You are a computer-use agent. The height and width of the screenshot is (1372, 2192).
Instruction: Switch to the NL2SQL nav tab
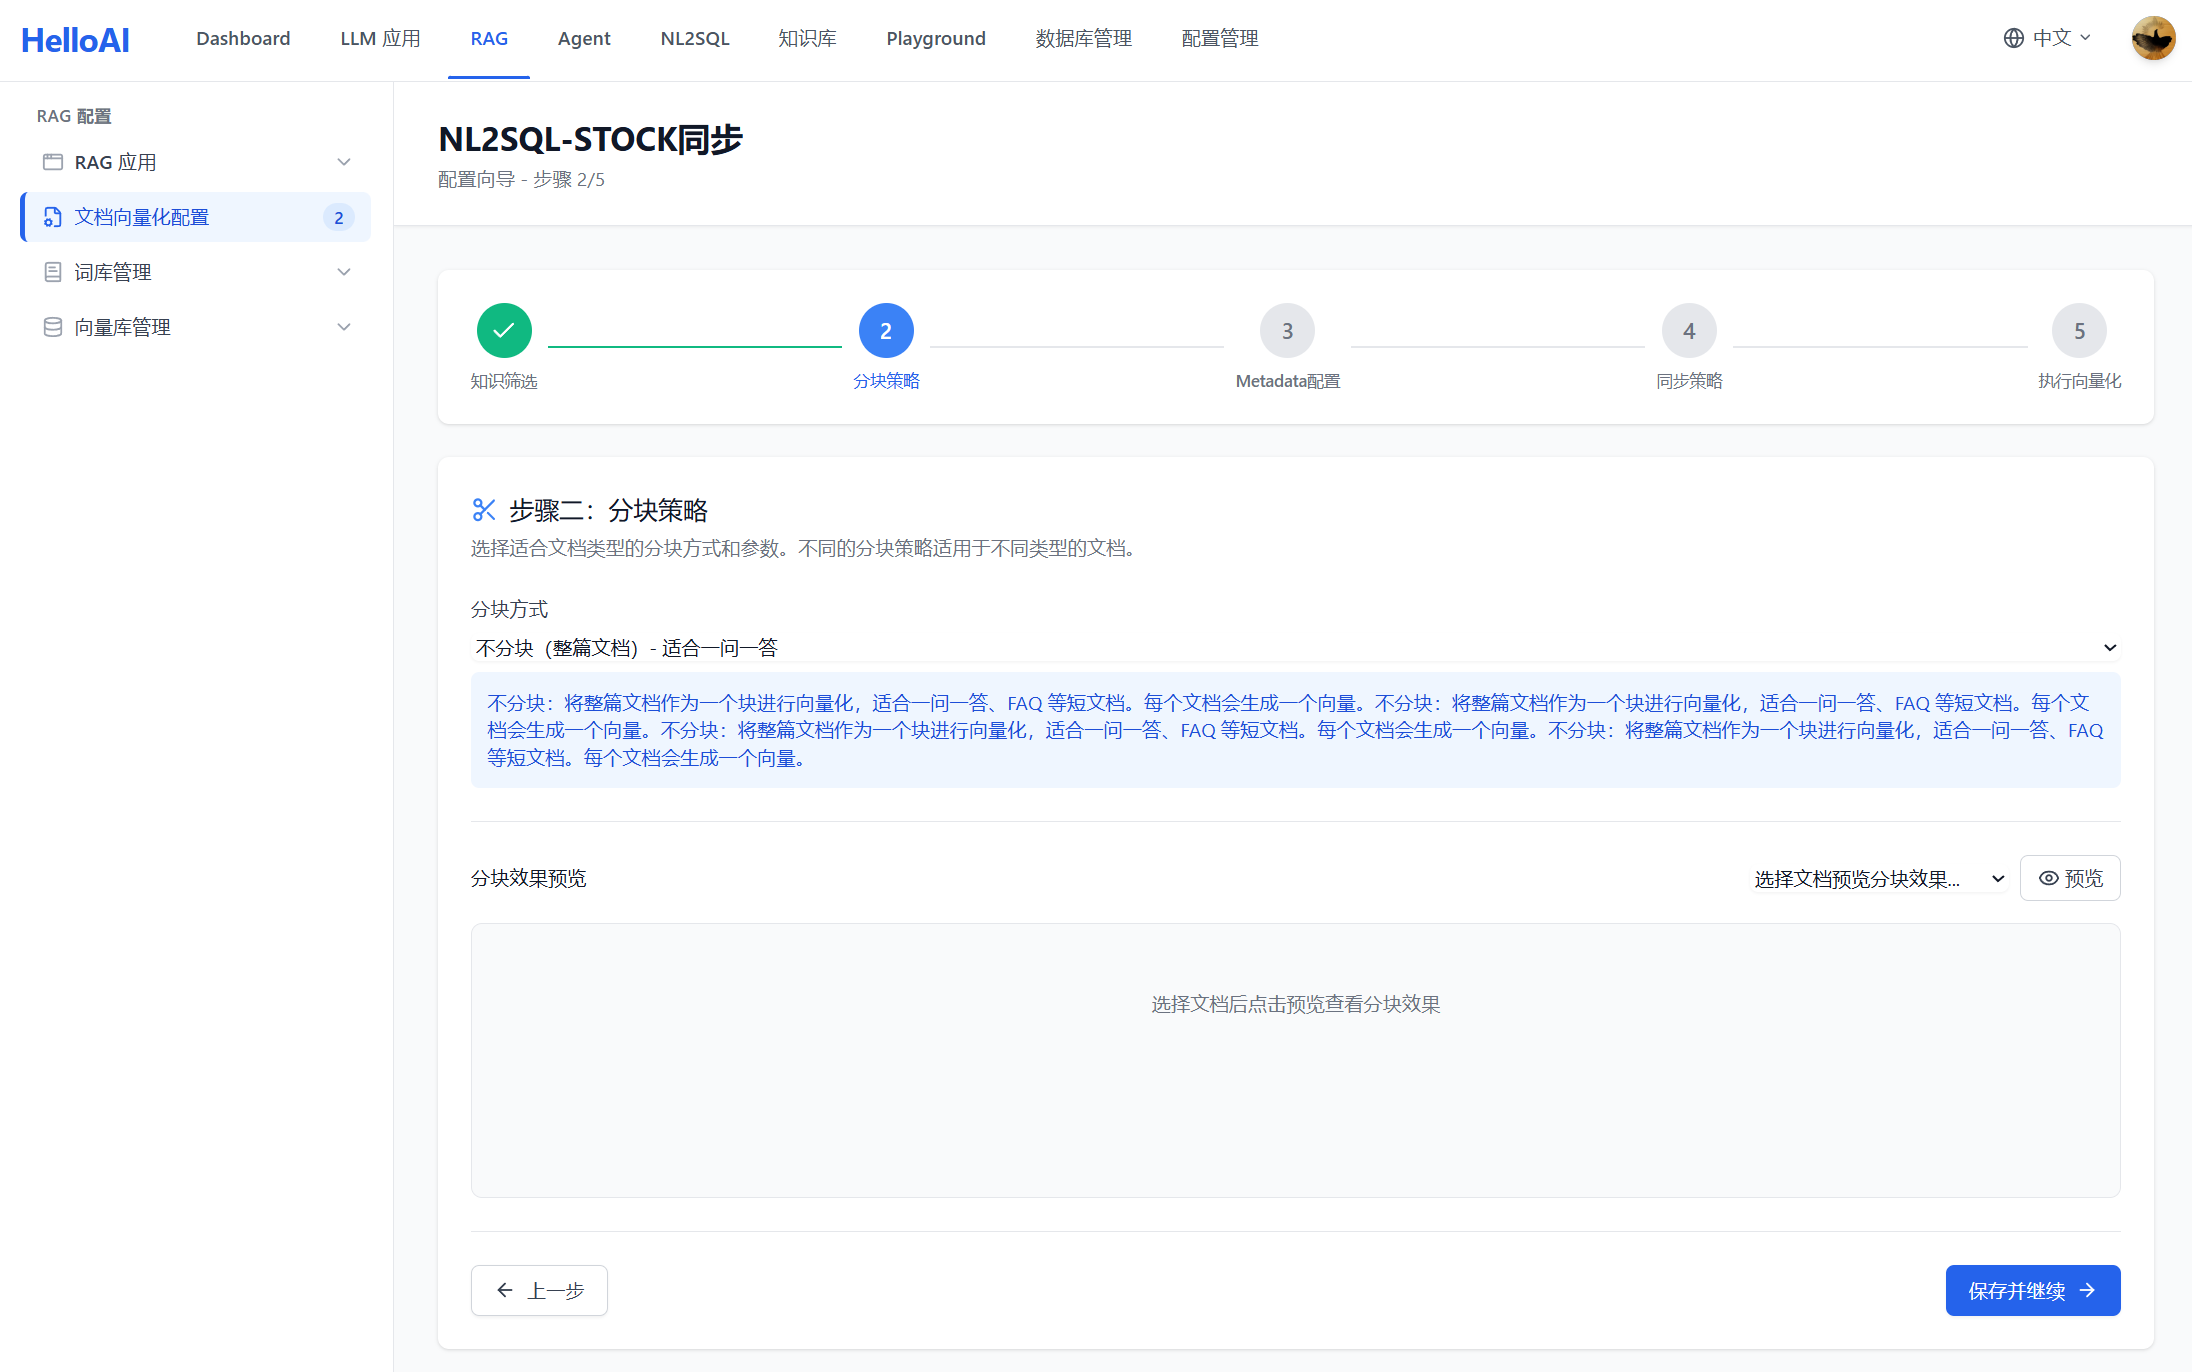point(694,39)
